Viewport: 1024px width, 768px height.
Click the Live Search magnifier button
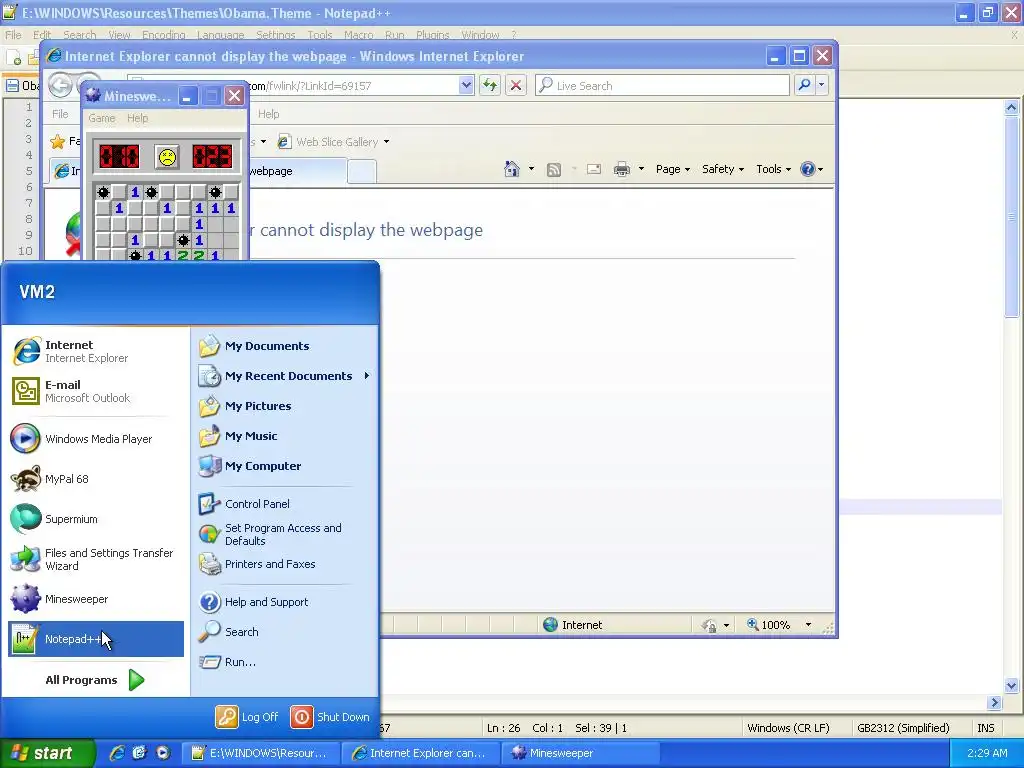[805, 85]
